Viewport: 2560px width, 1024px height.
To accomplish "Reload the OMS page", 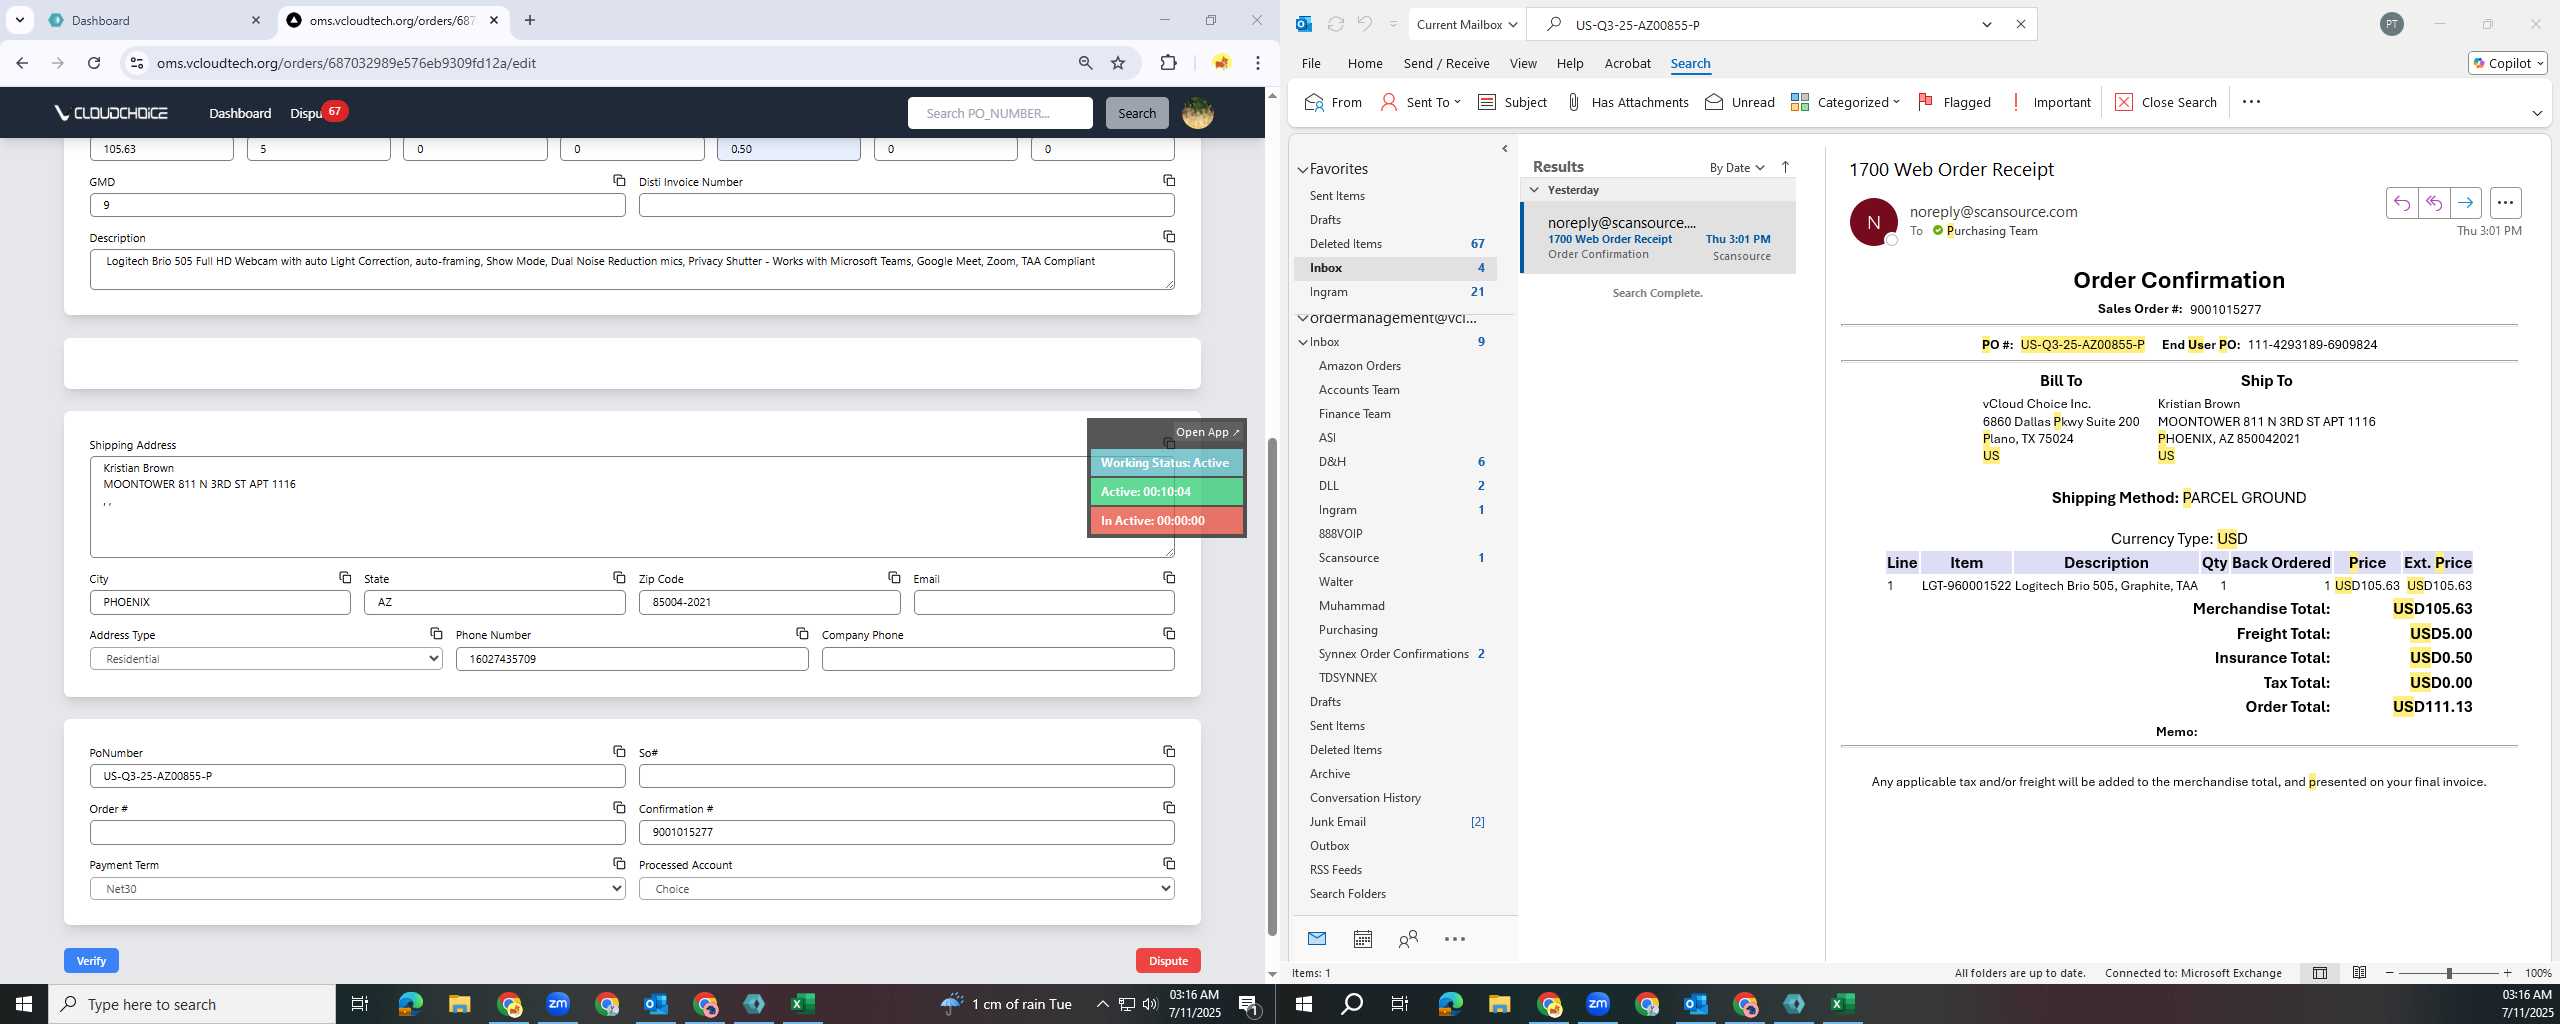I will point(94,63).
